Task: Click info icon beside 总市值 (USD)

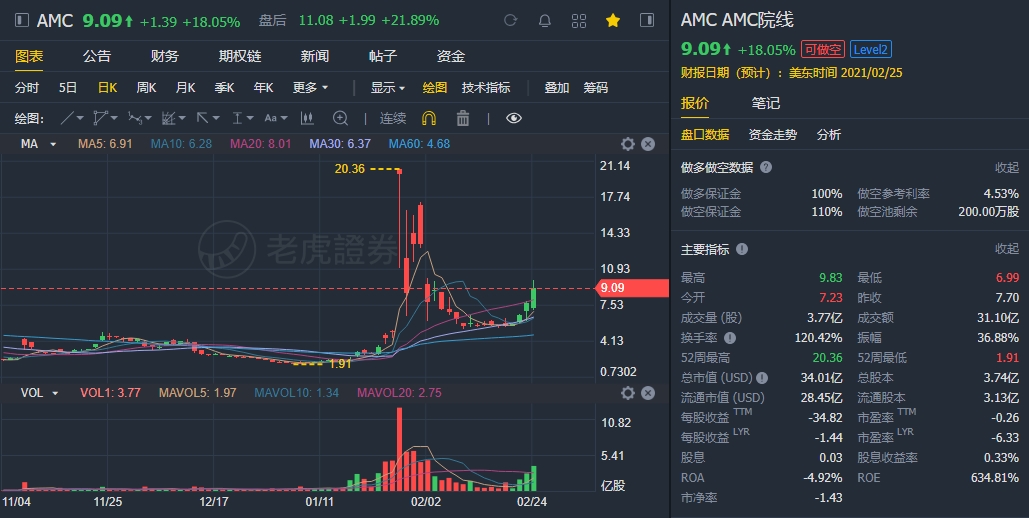Action: (x=762, y=378)
